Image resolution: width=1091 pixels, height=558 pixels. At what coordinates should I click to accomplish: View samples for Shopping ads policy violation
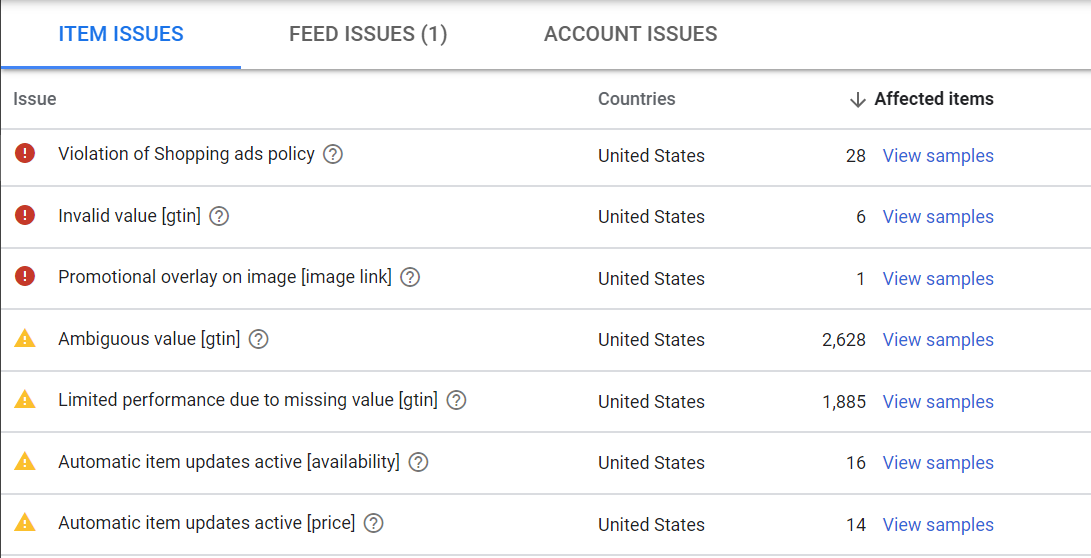[938, 156]
